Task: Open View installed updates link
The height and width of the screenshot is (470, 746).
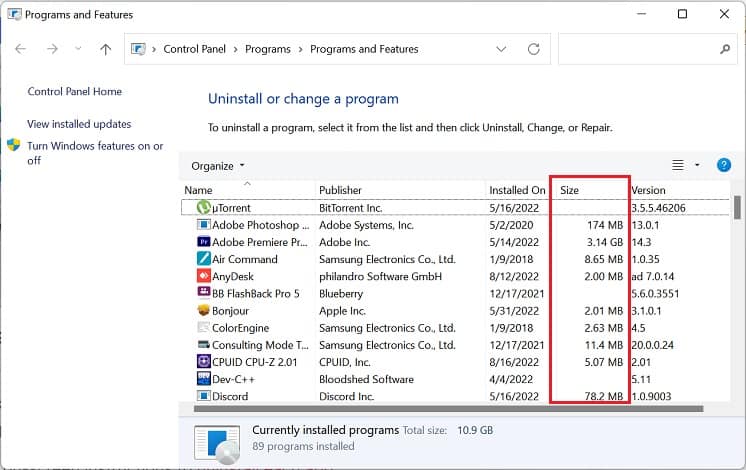Action: (x=79, y=124)
